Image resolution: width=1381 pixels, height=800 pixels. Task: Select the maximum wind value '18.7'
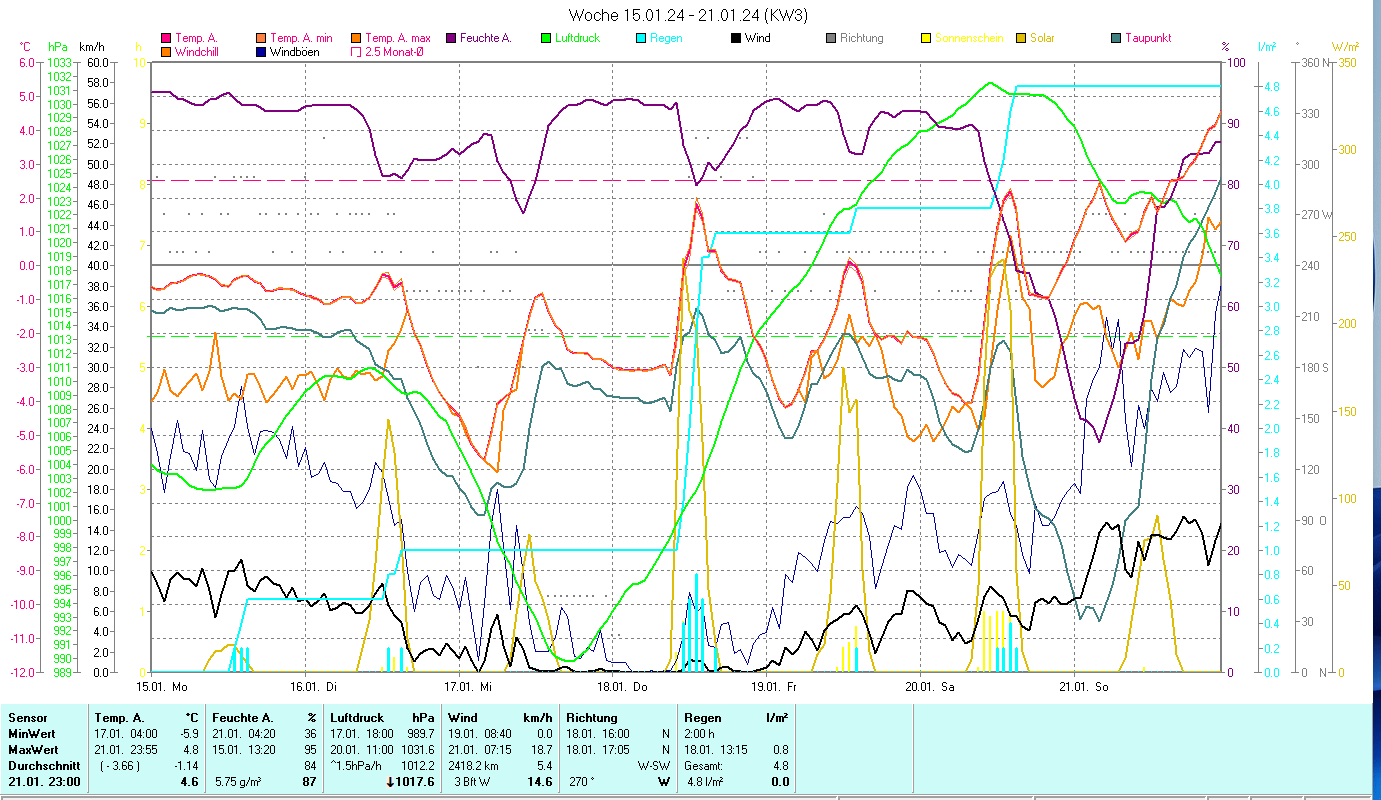point(540,750)
